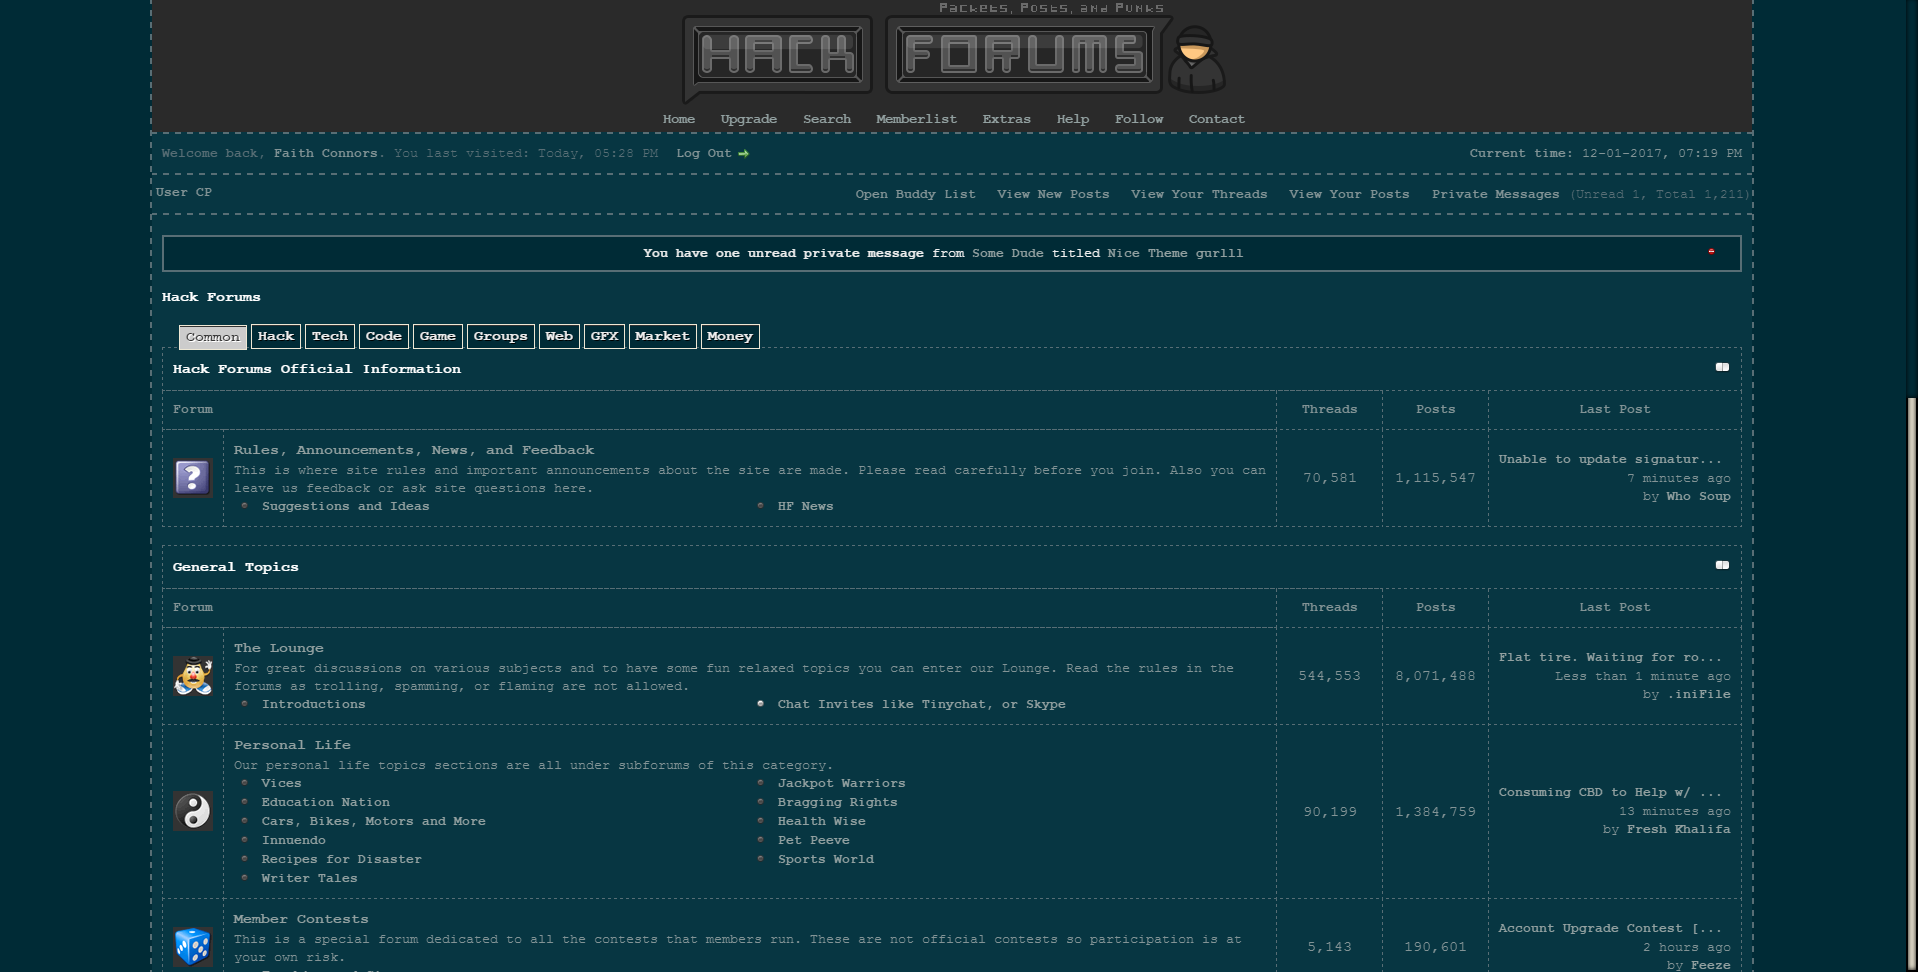Open Search from the top navigation
This screenshot has height=972, width=1918.
(x=827, y=119)
